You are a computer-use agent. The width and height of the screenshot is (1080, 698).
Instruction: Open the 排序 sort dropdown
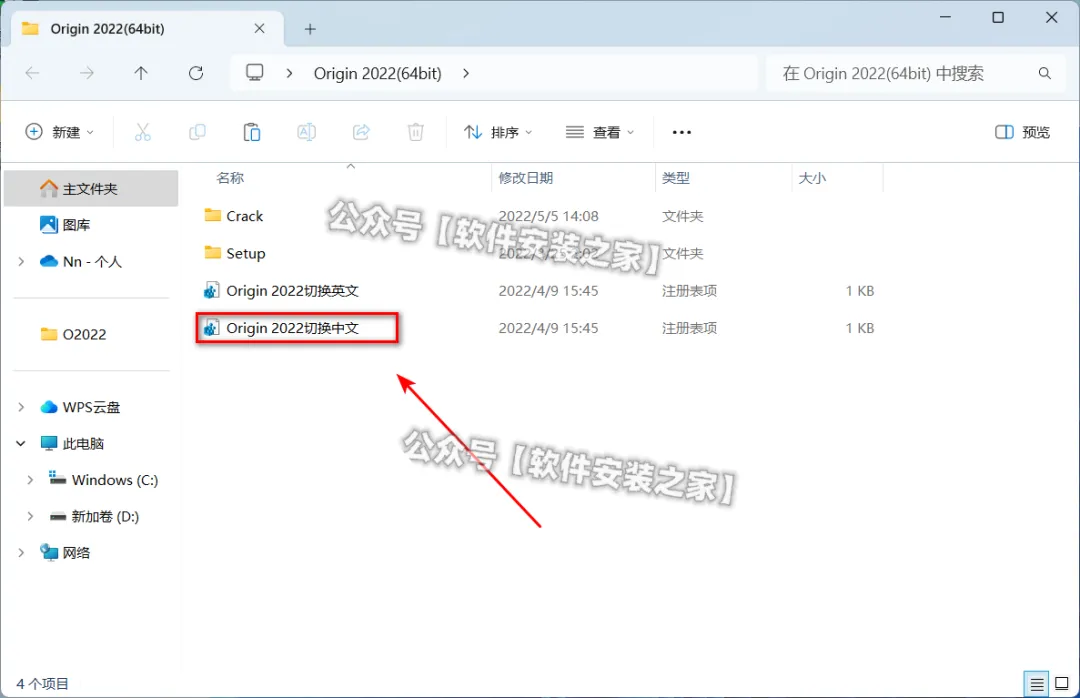point(498,132)
